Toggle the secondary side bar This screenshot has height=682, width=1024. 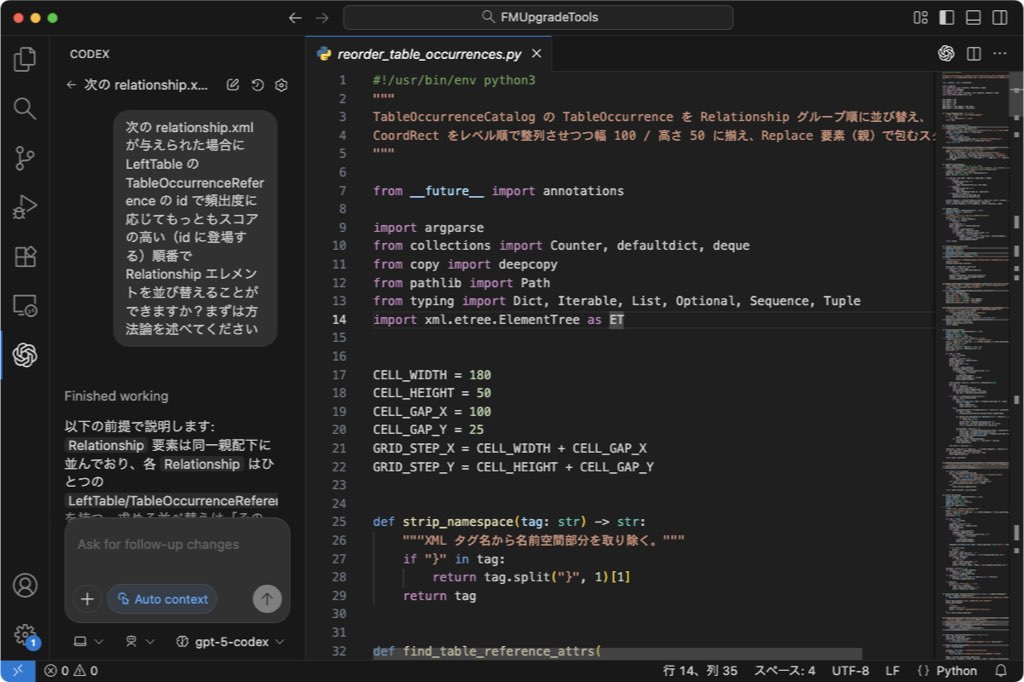click(x=997, y=18)
